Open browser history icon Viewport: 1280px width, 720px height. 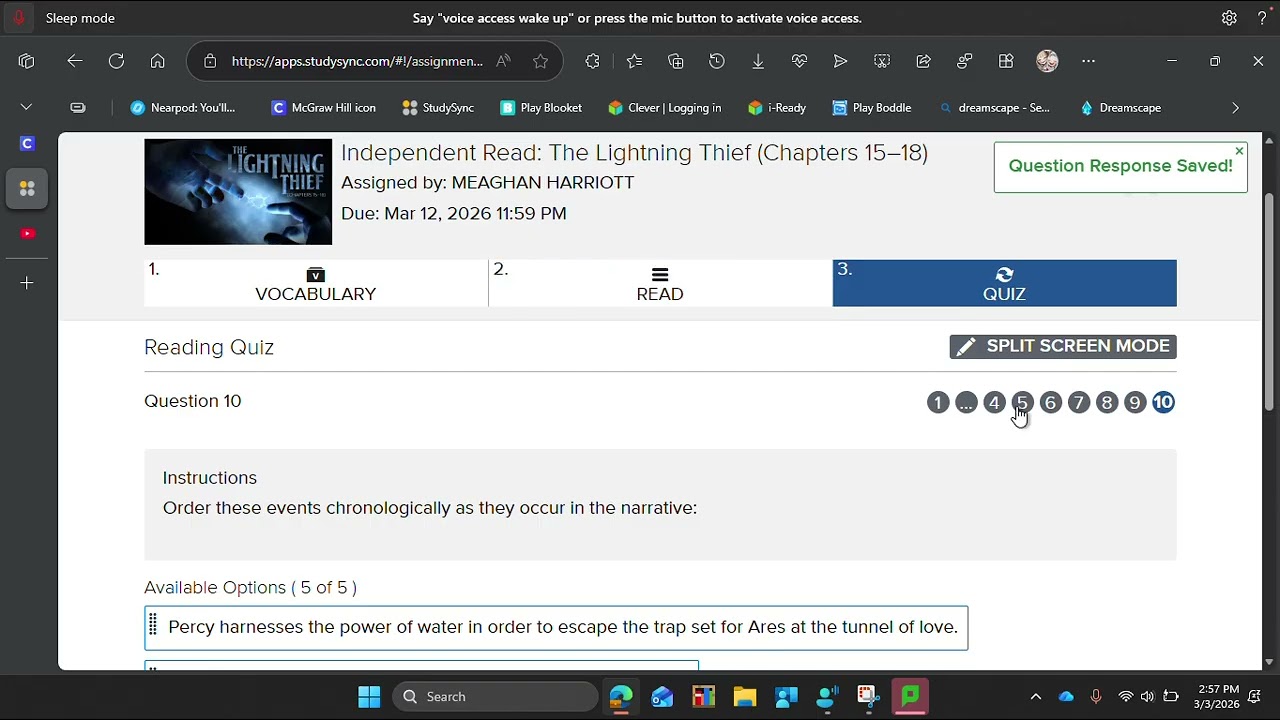(x=717, y=61)
